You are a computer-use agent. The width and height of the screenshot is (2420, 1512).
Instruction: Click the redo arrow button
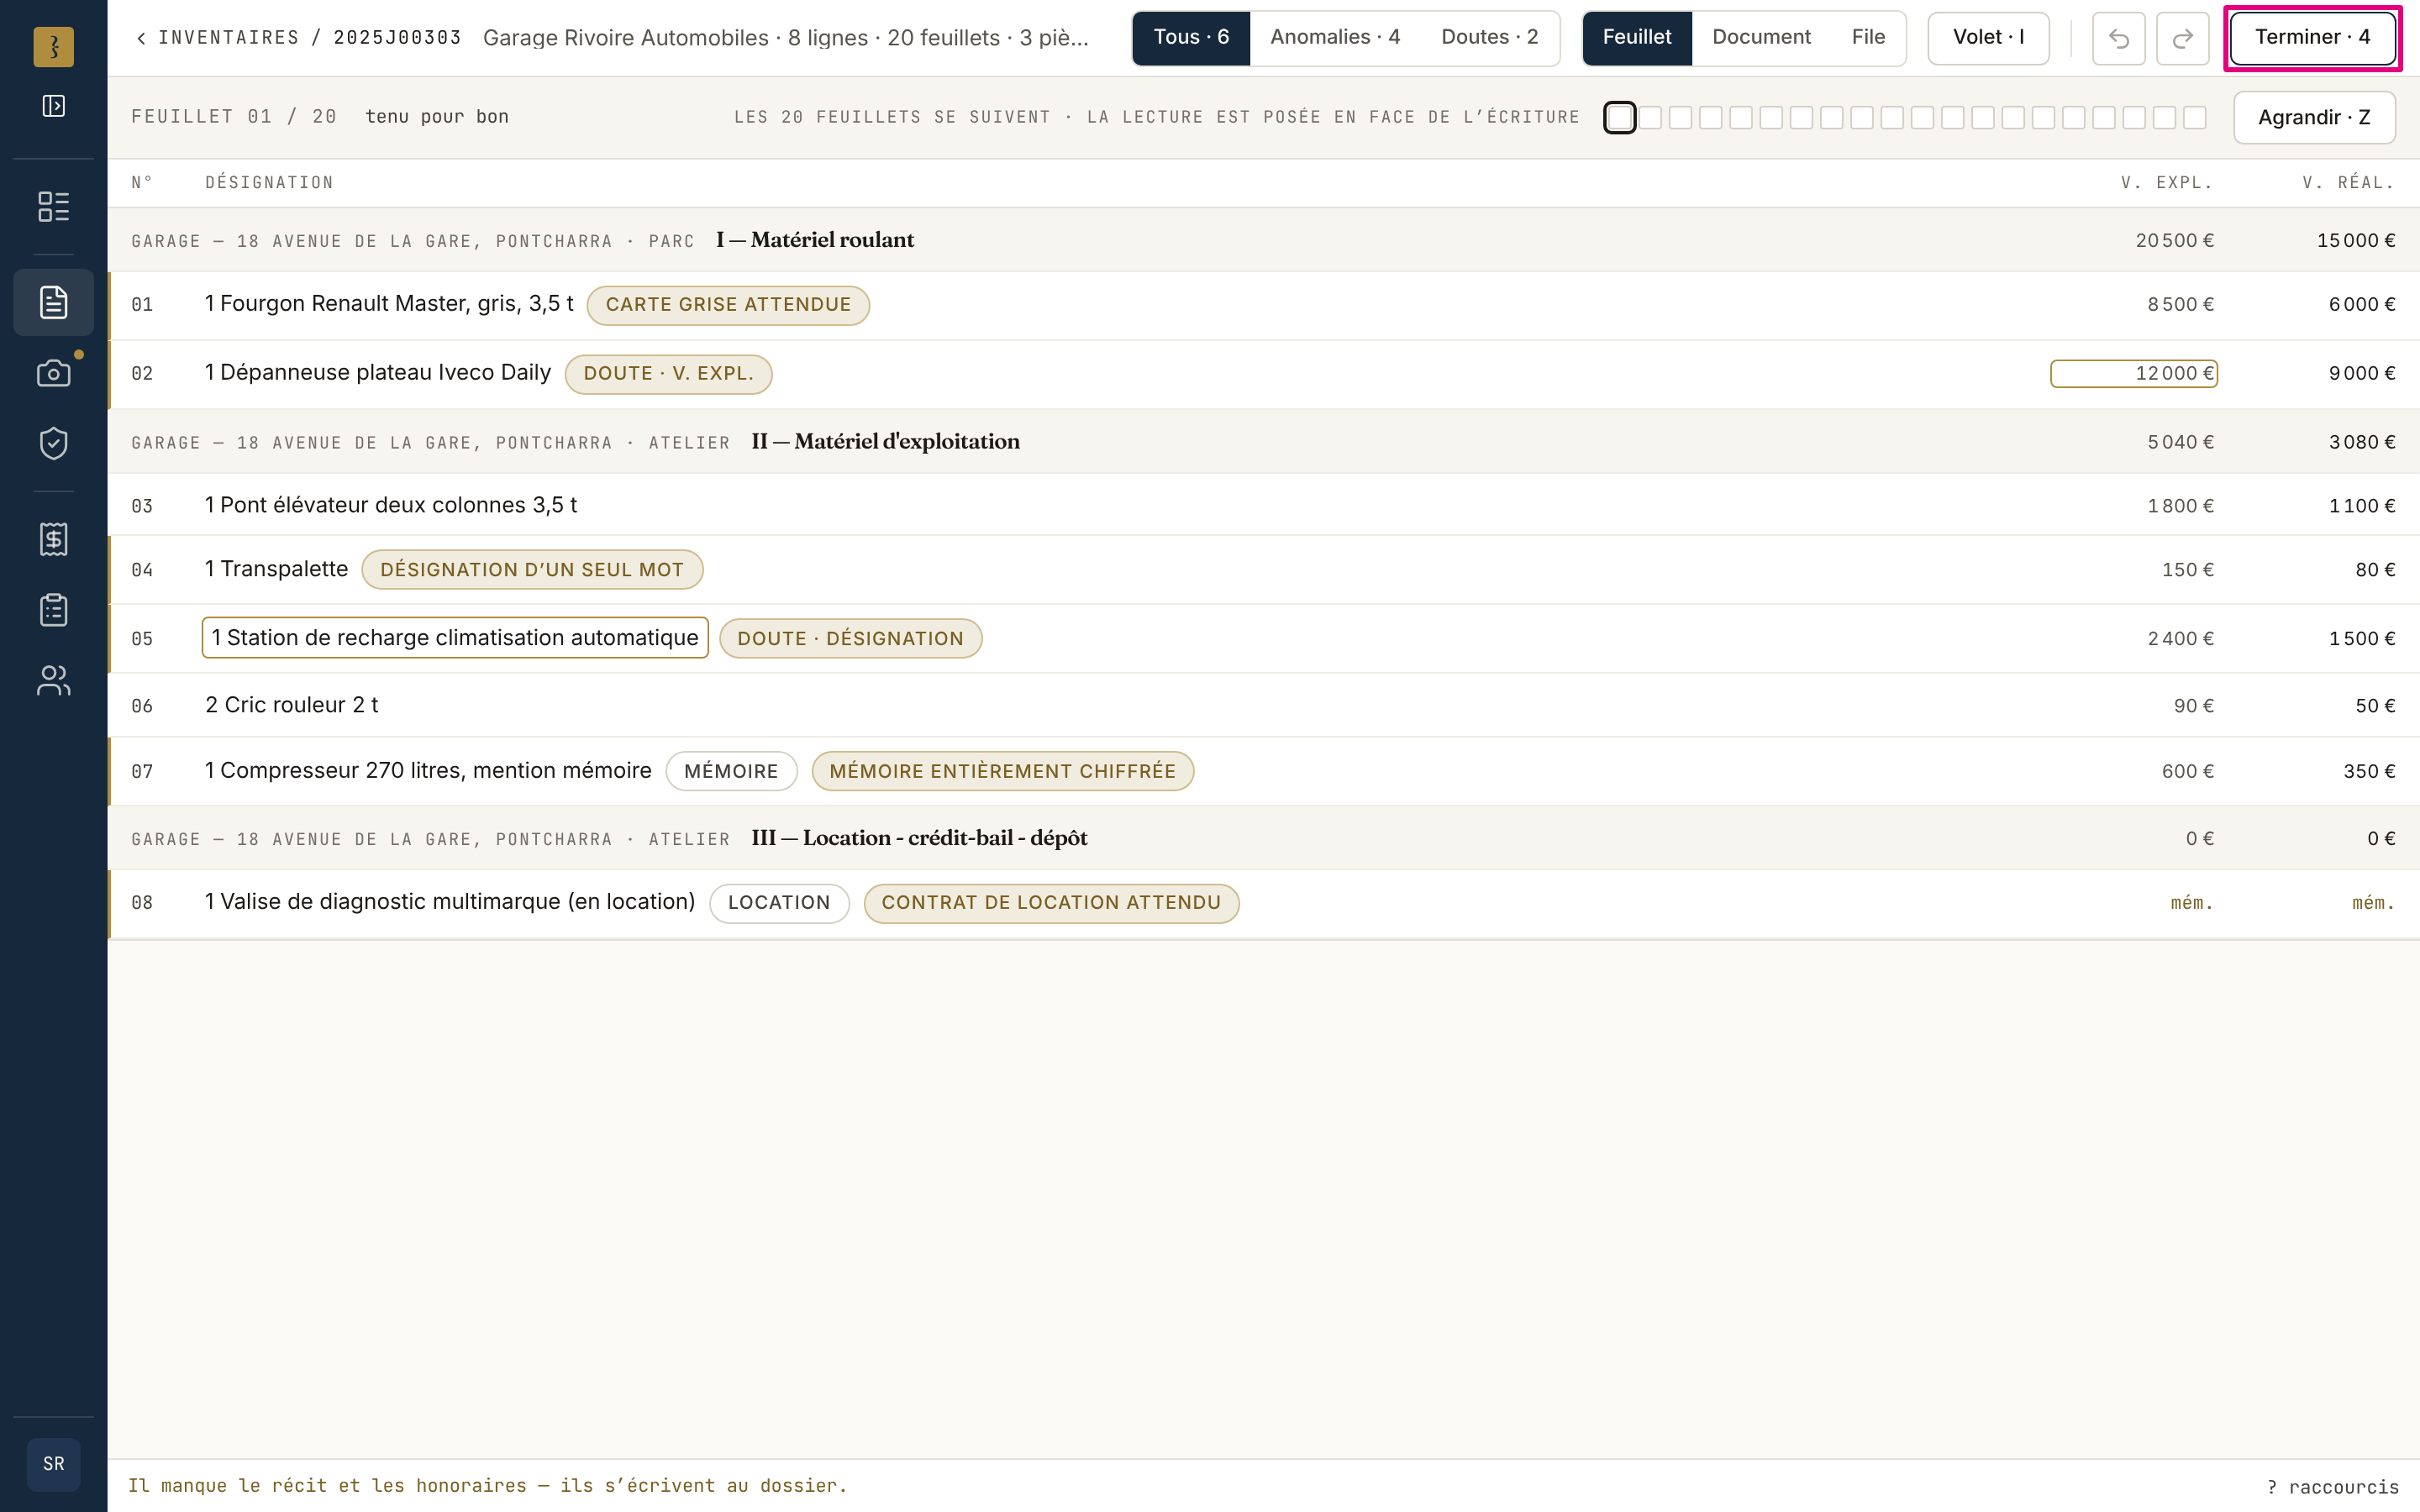(2182, 38)
